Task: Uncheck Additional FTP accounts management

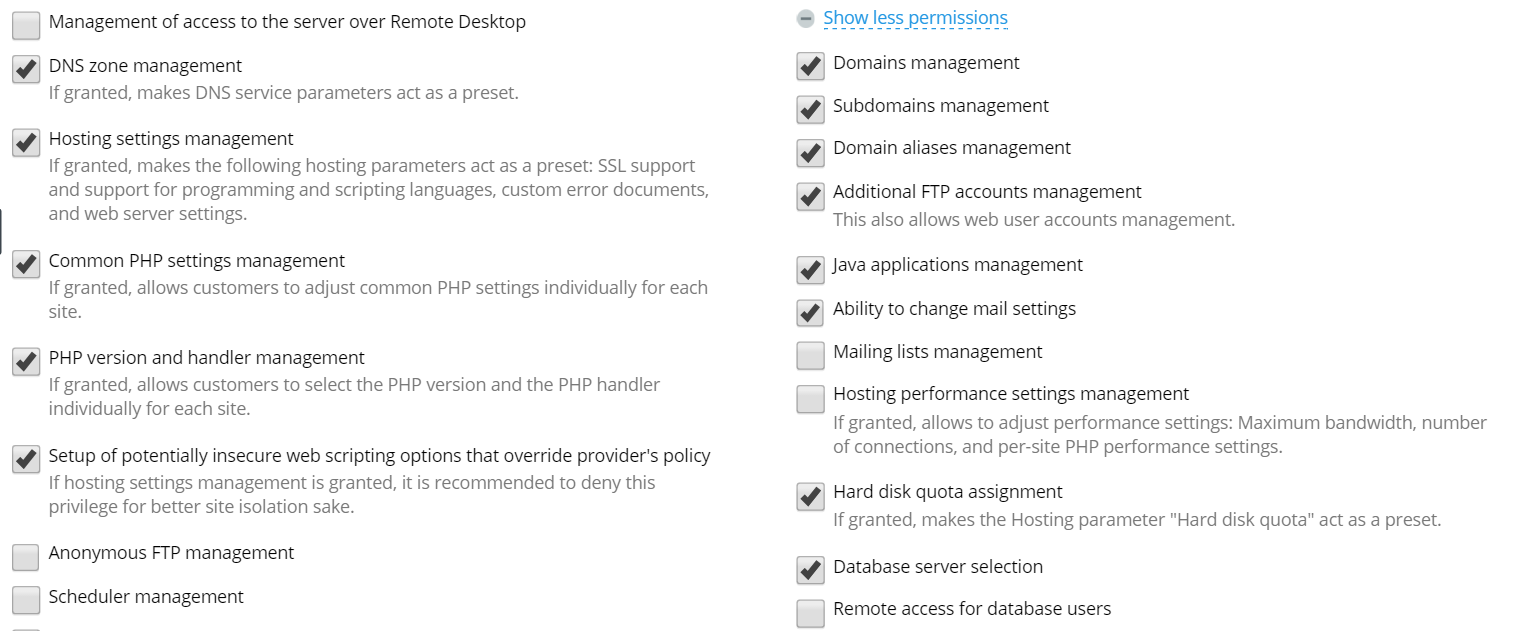Action: [810, 195]
